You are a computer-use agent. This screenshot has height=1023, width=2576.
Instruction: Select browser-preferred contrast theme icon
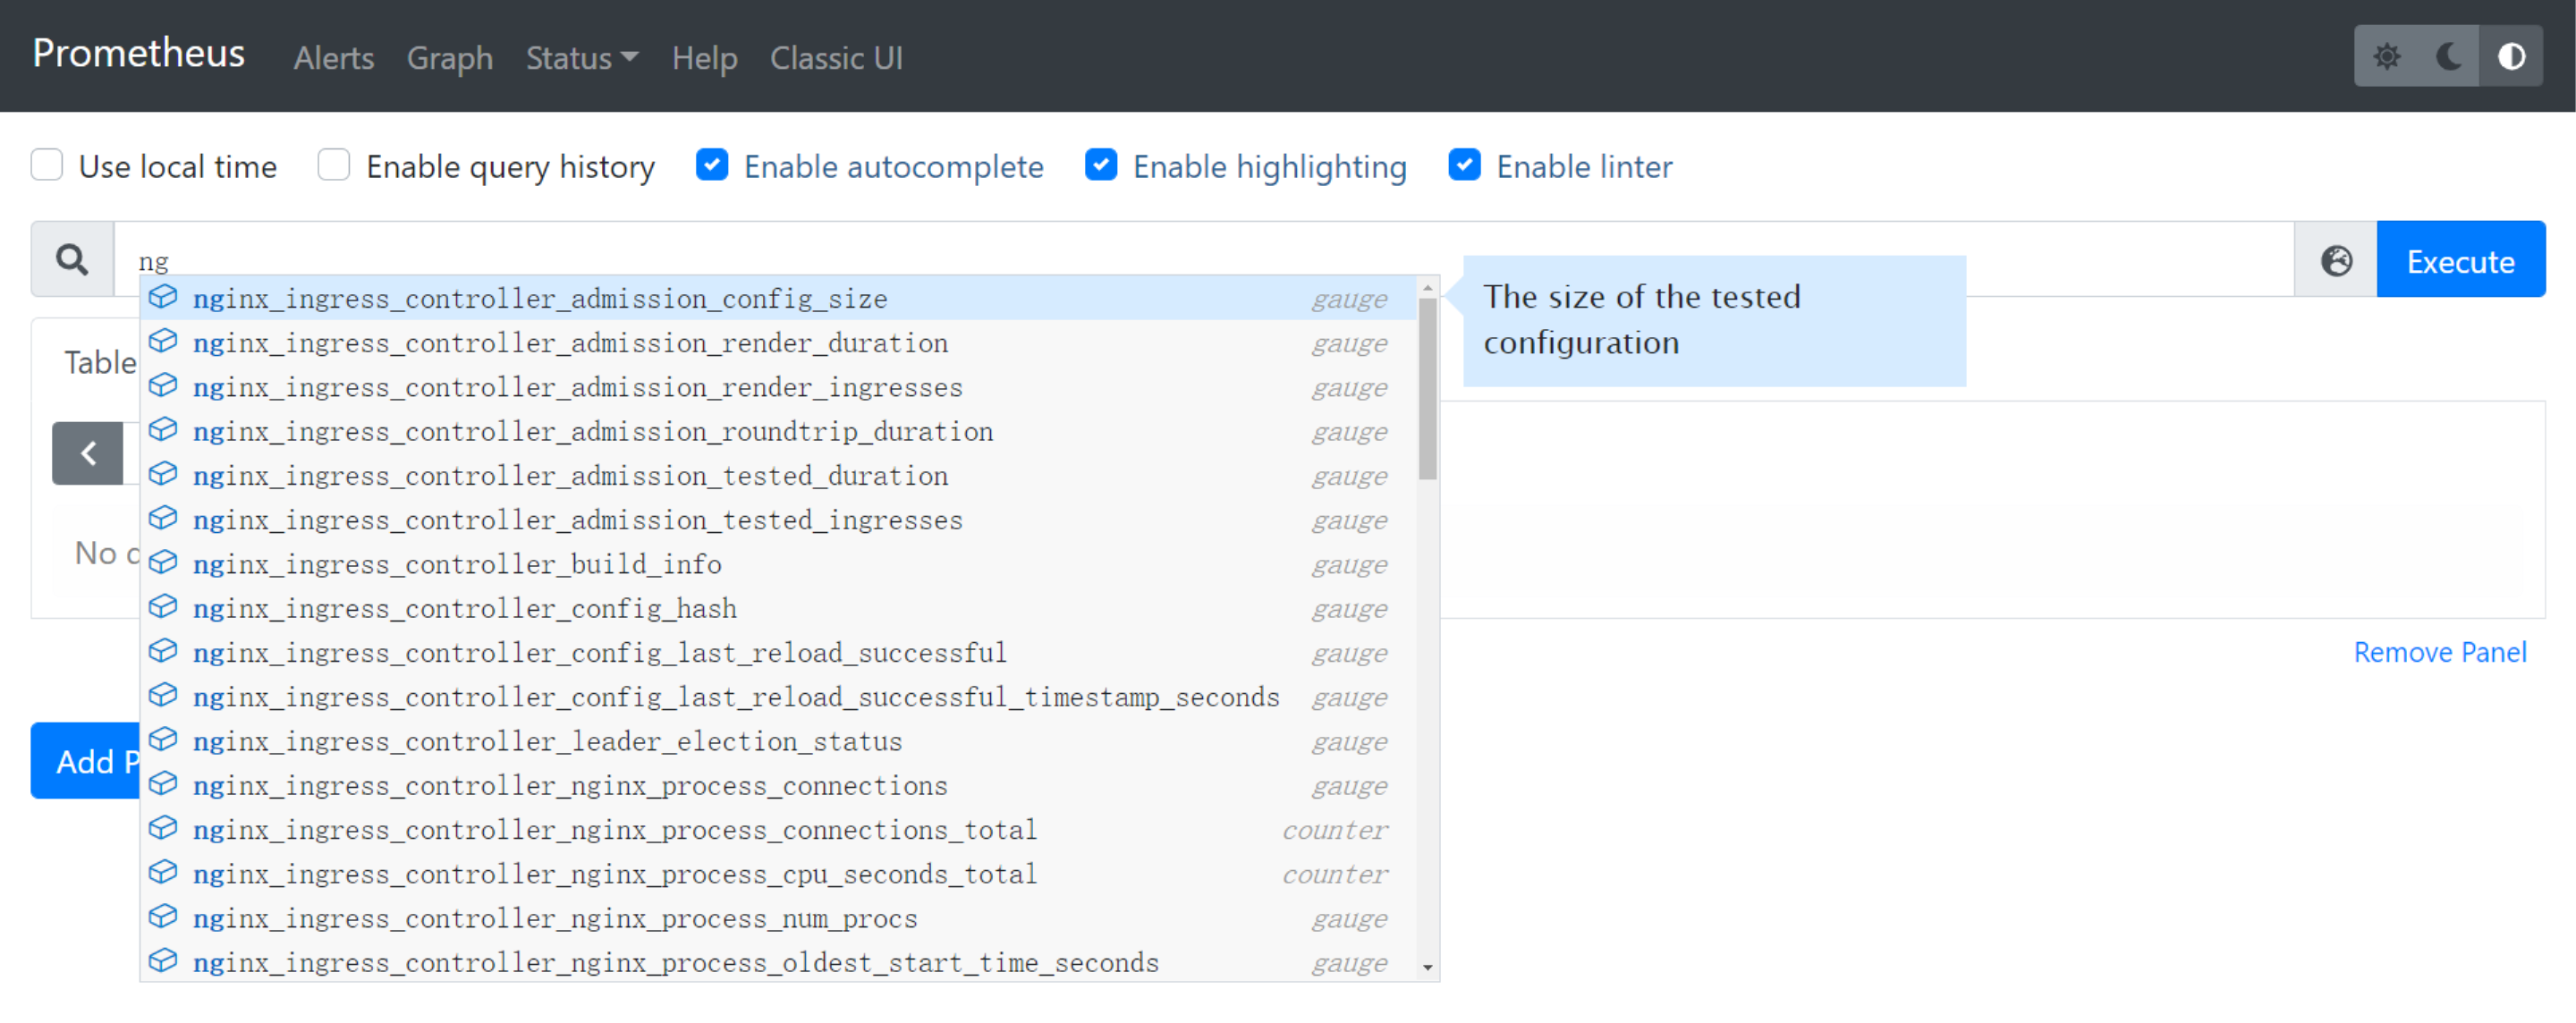tap(2511, 57)
